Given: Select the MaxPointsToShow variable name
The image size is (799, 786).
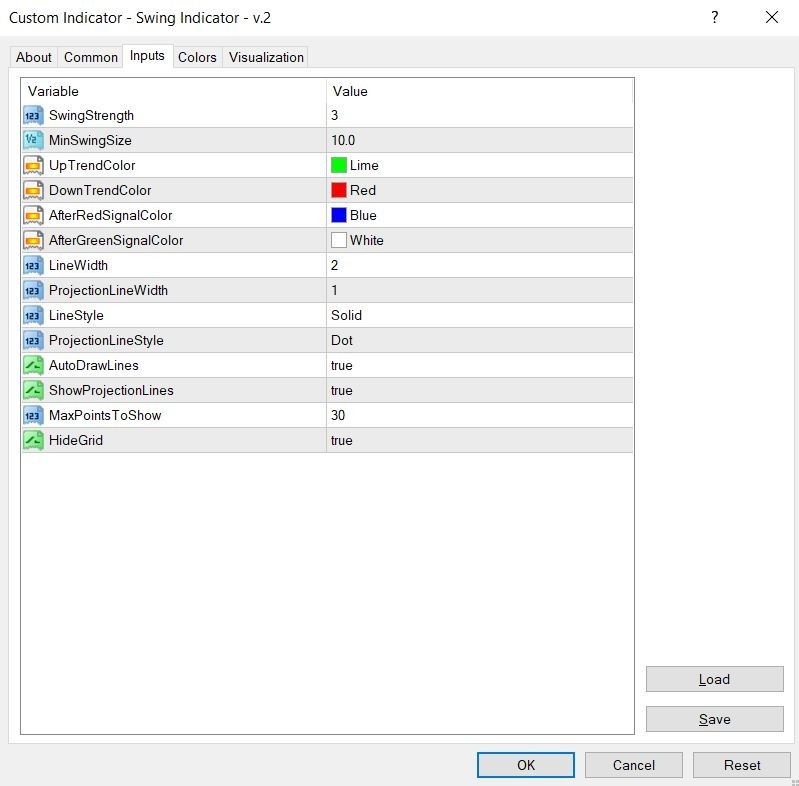Looking at the screenshot, I should (105, 415).
